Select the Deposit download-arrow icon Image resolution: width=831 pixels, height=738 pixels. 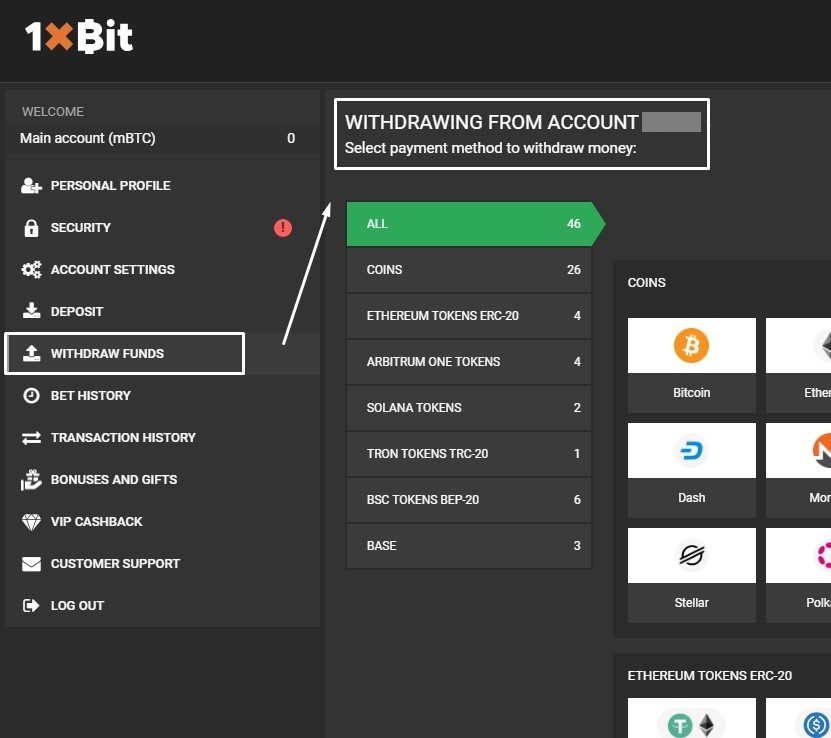(32, 311)
